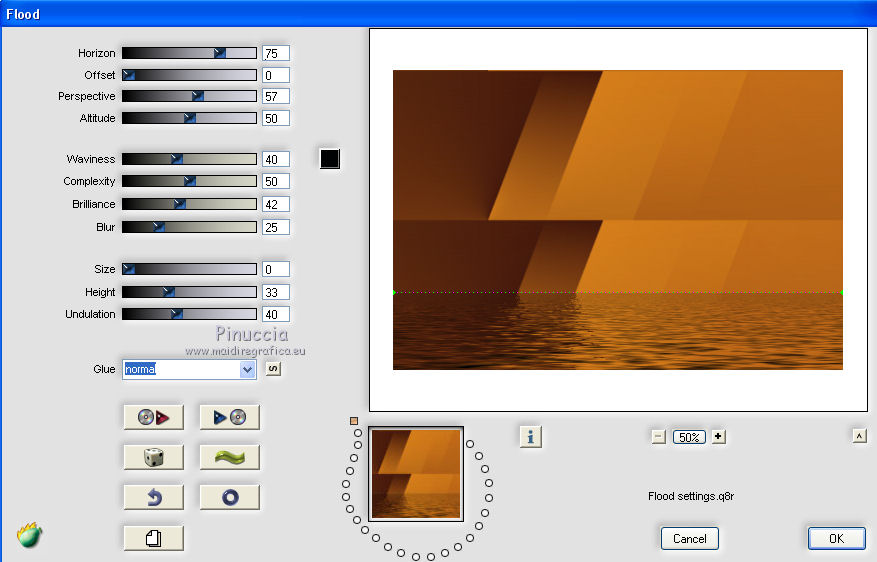Click the Undulation value field showing 40
The image size is (877, 562).
[x=276, y=314]
